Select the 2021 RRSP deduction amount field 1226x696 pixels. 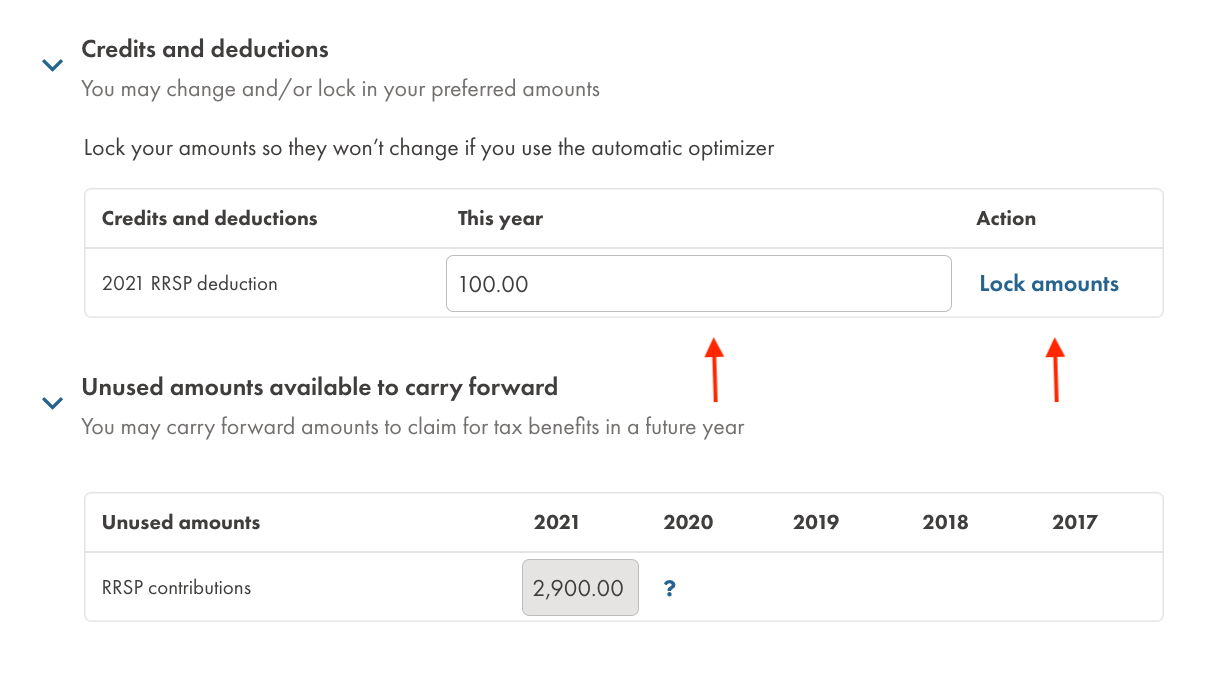[697, 283]
